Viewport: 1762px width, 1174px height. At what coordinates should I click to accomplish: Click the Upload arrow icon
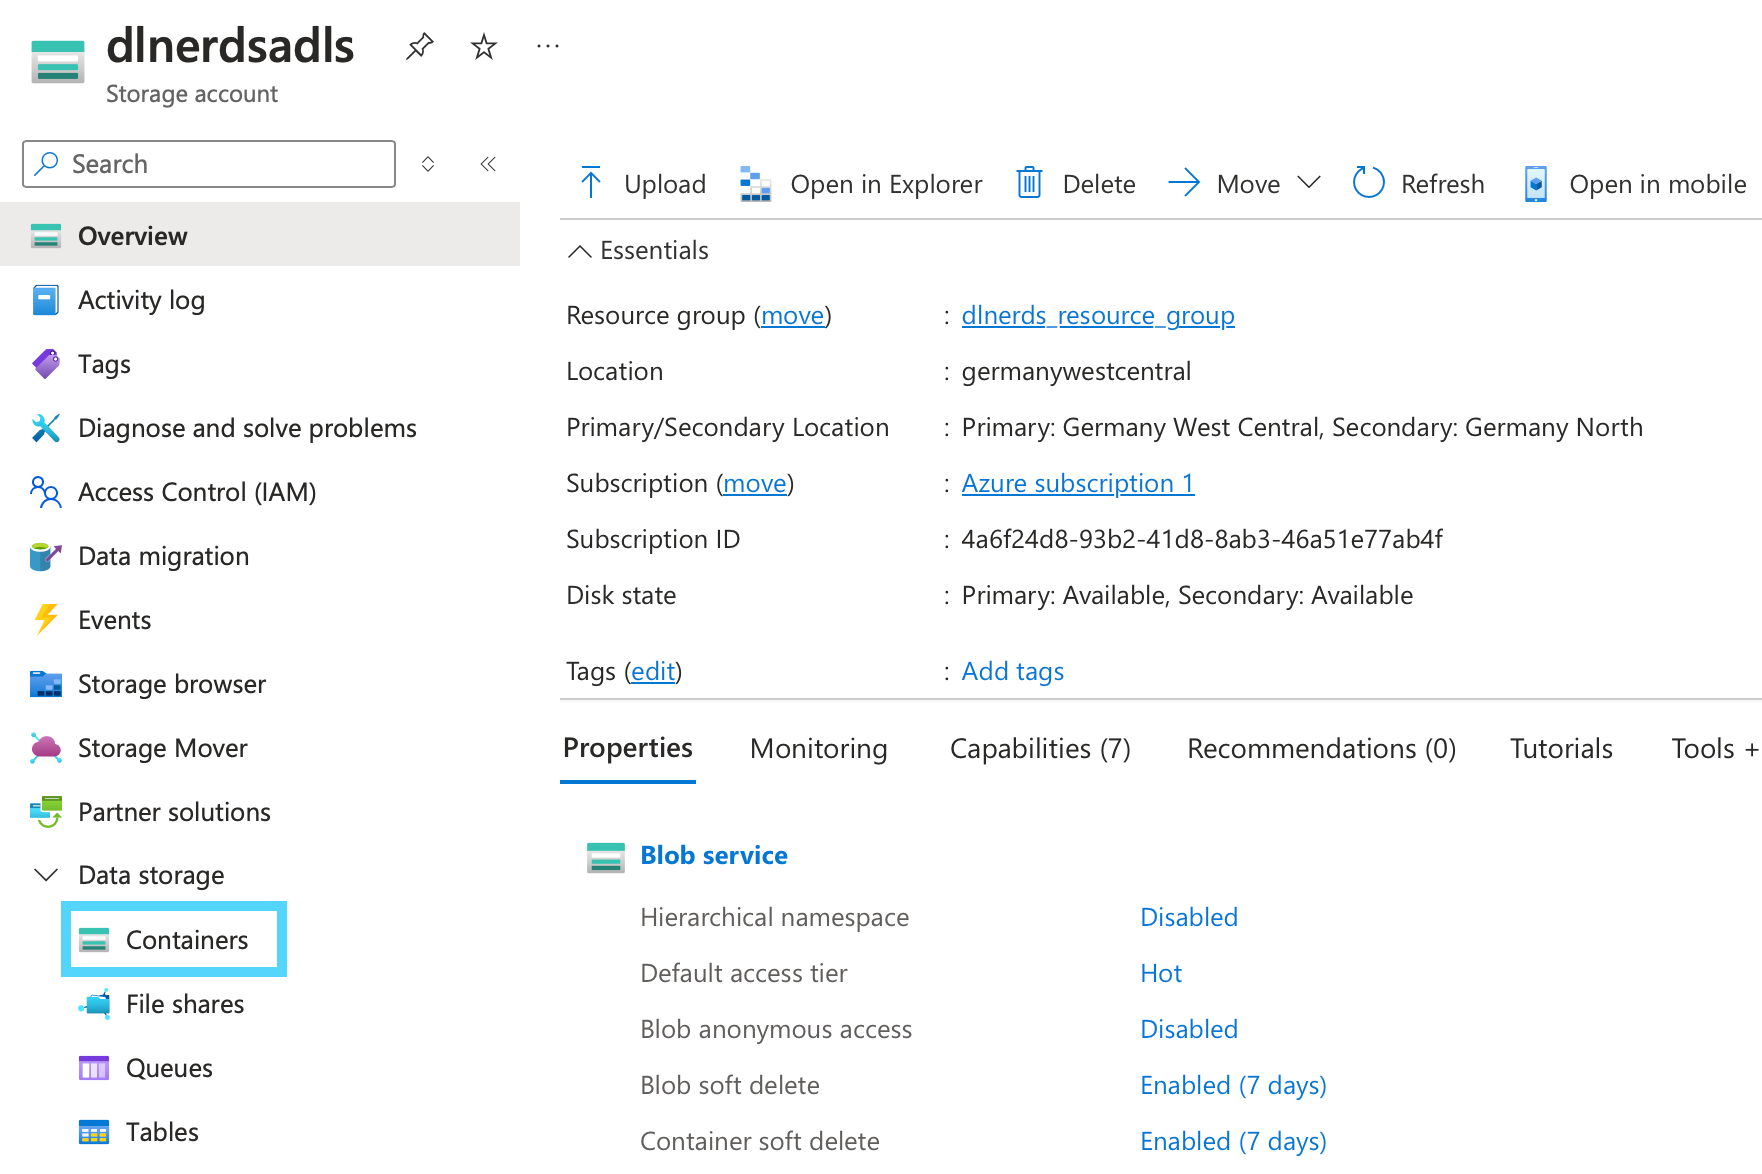coord(591,183)
